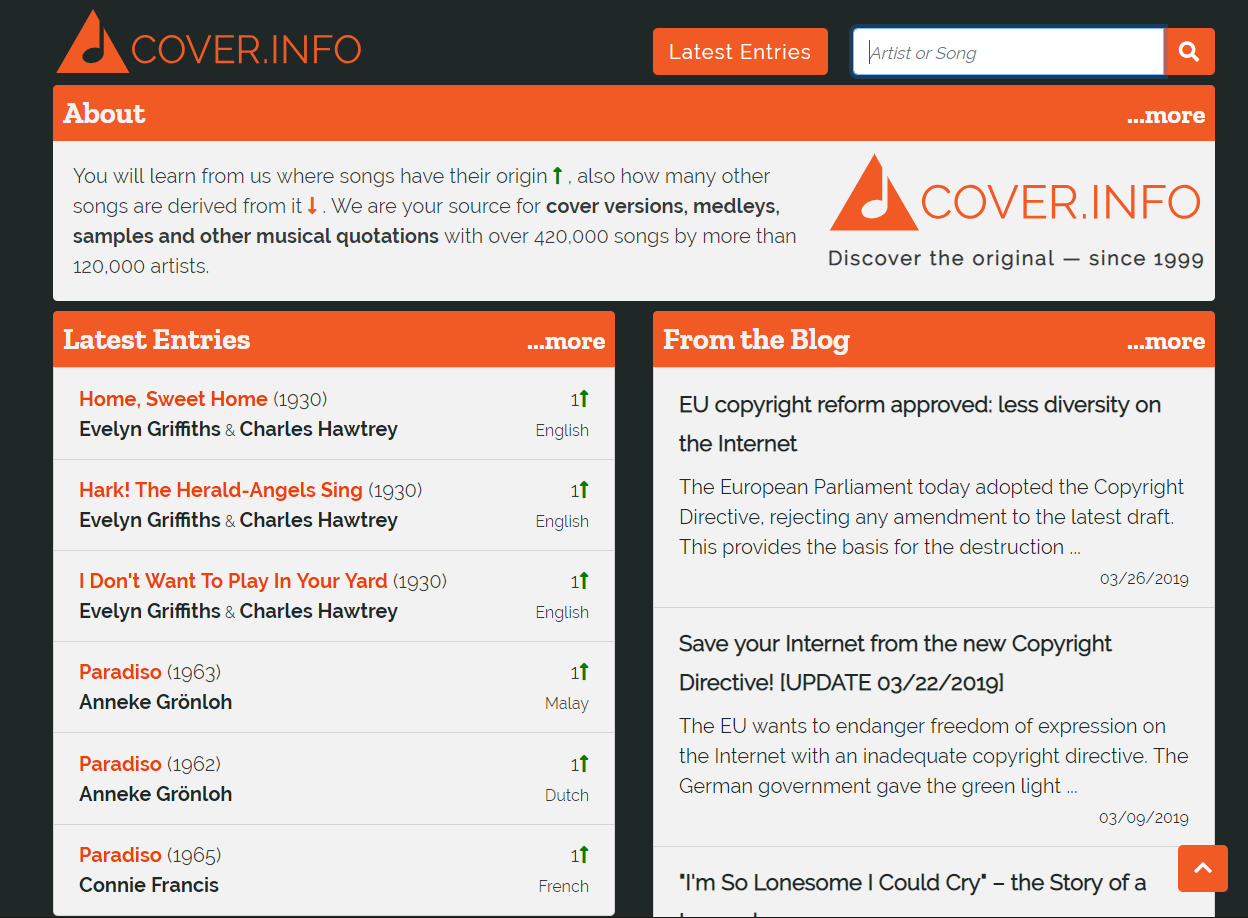Viewport: 1248px width, 918px height.
Task: Click the scroll-to-top arrow button
Action: (1203, 868)
